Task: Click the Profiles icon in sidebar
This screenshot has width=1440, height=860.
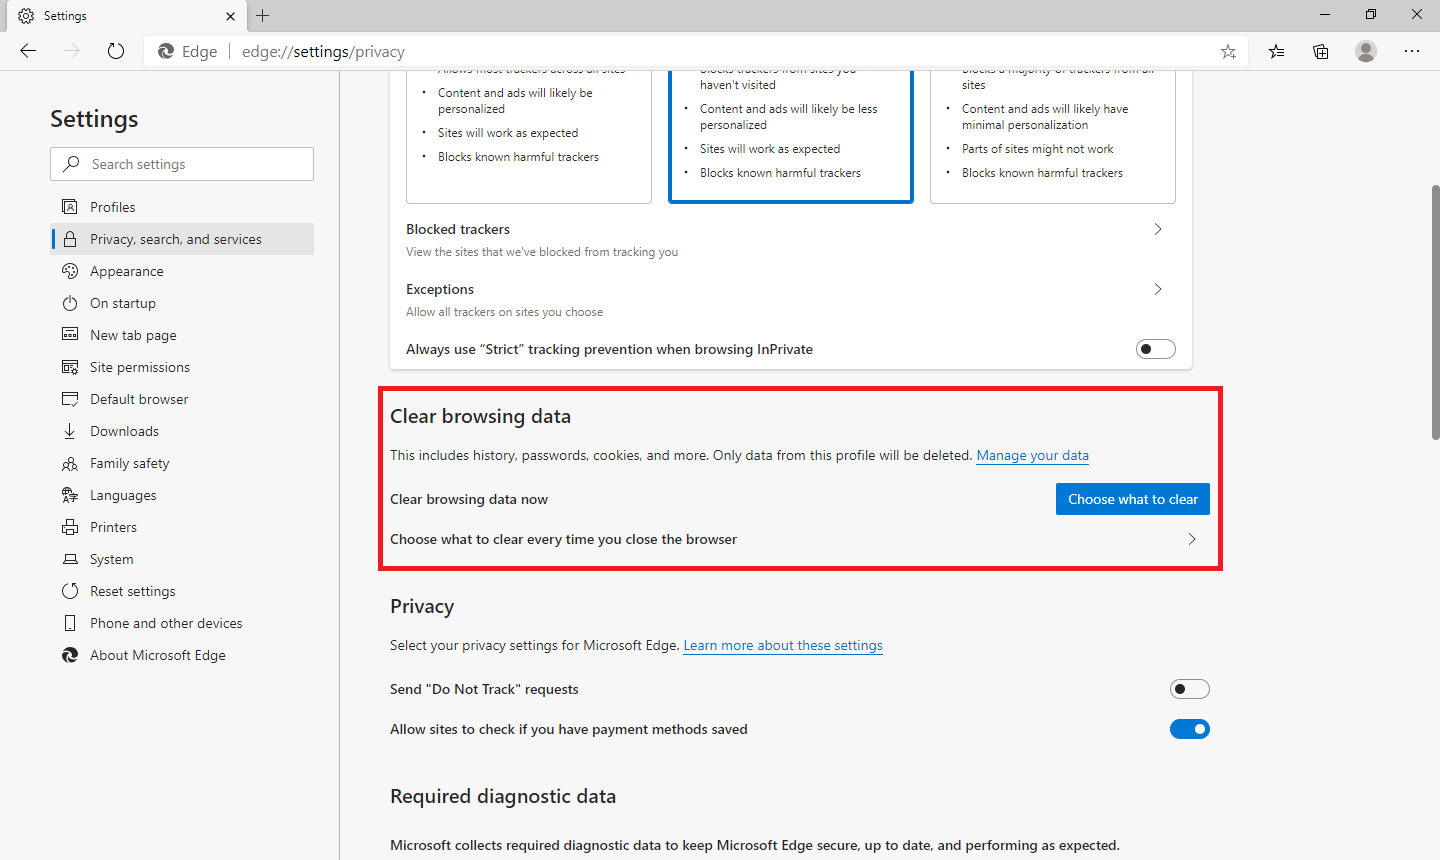Action: click(x=70, y=207)
